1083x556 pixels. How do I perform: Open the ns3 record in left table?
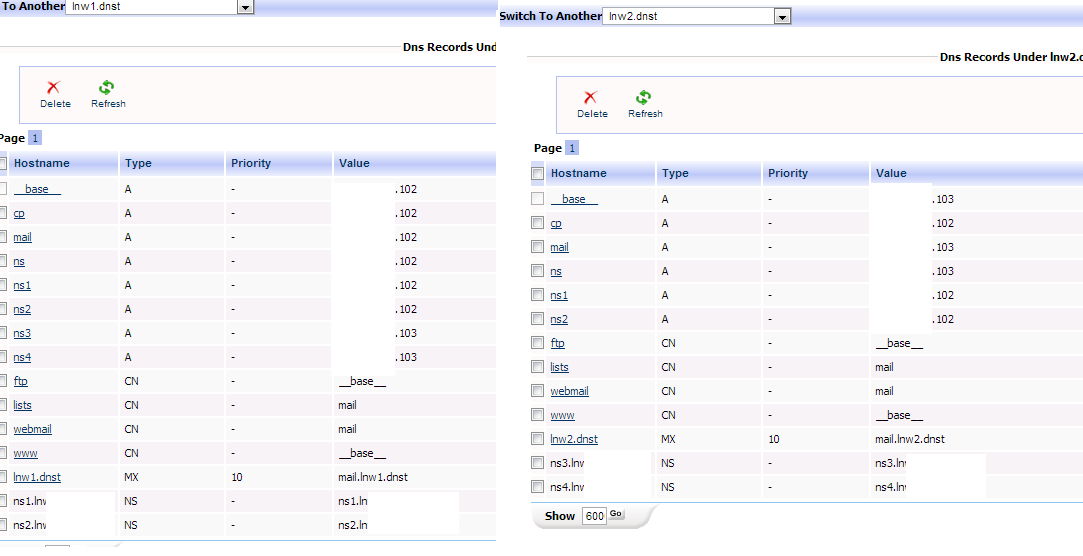[22, 333]
